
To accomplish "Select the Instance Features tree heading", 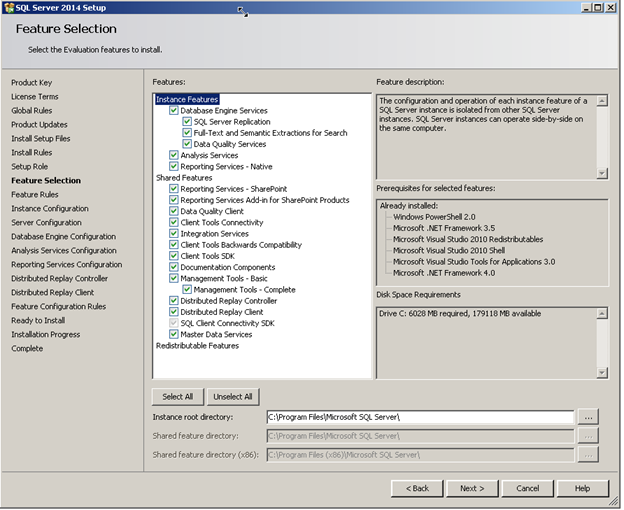I will pos(187,99).
